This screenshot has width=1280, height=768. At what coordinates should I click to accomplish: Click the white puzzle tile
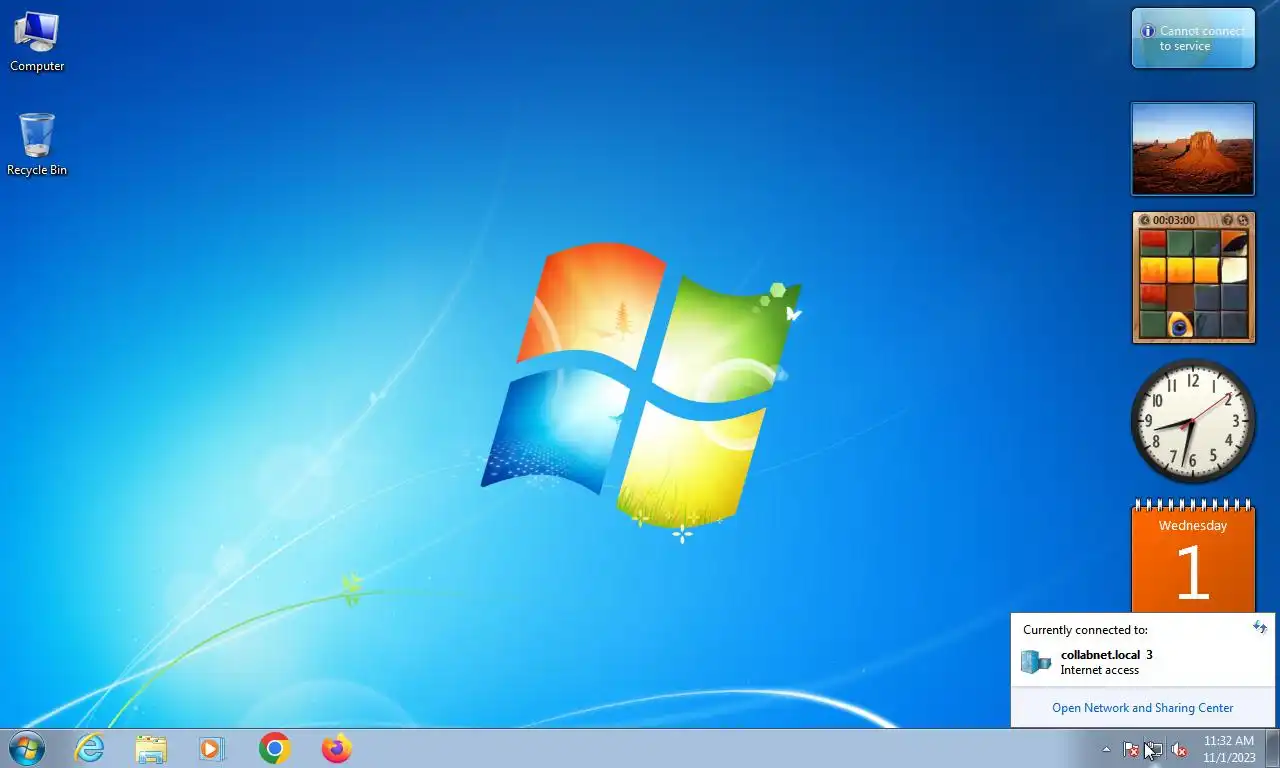(1234, 270)
